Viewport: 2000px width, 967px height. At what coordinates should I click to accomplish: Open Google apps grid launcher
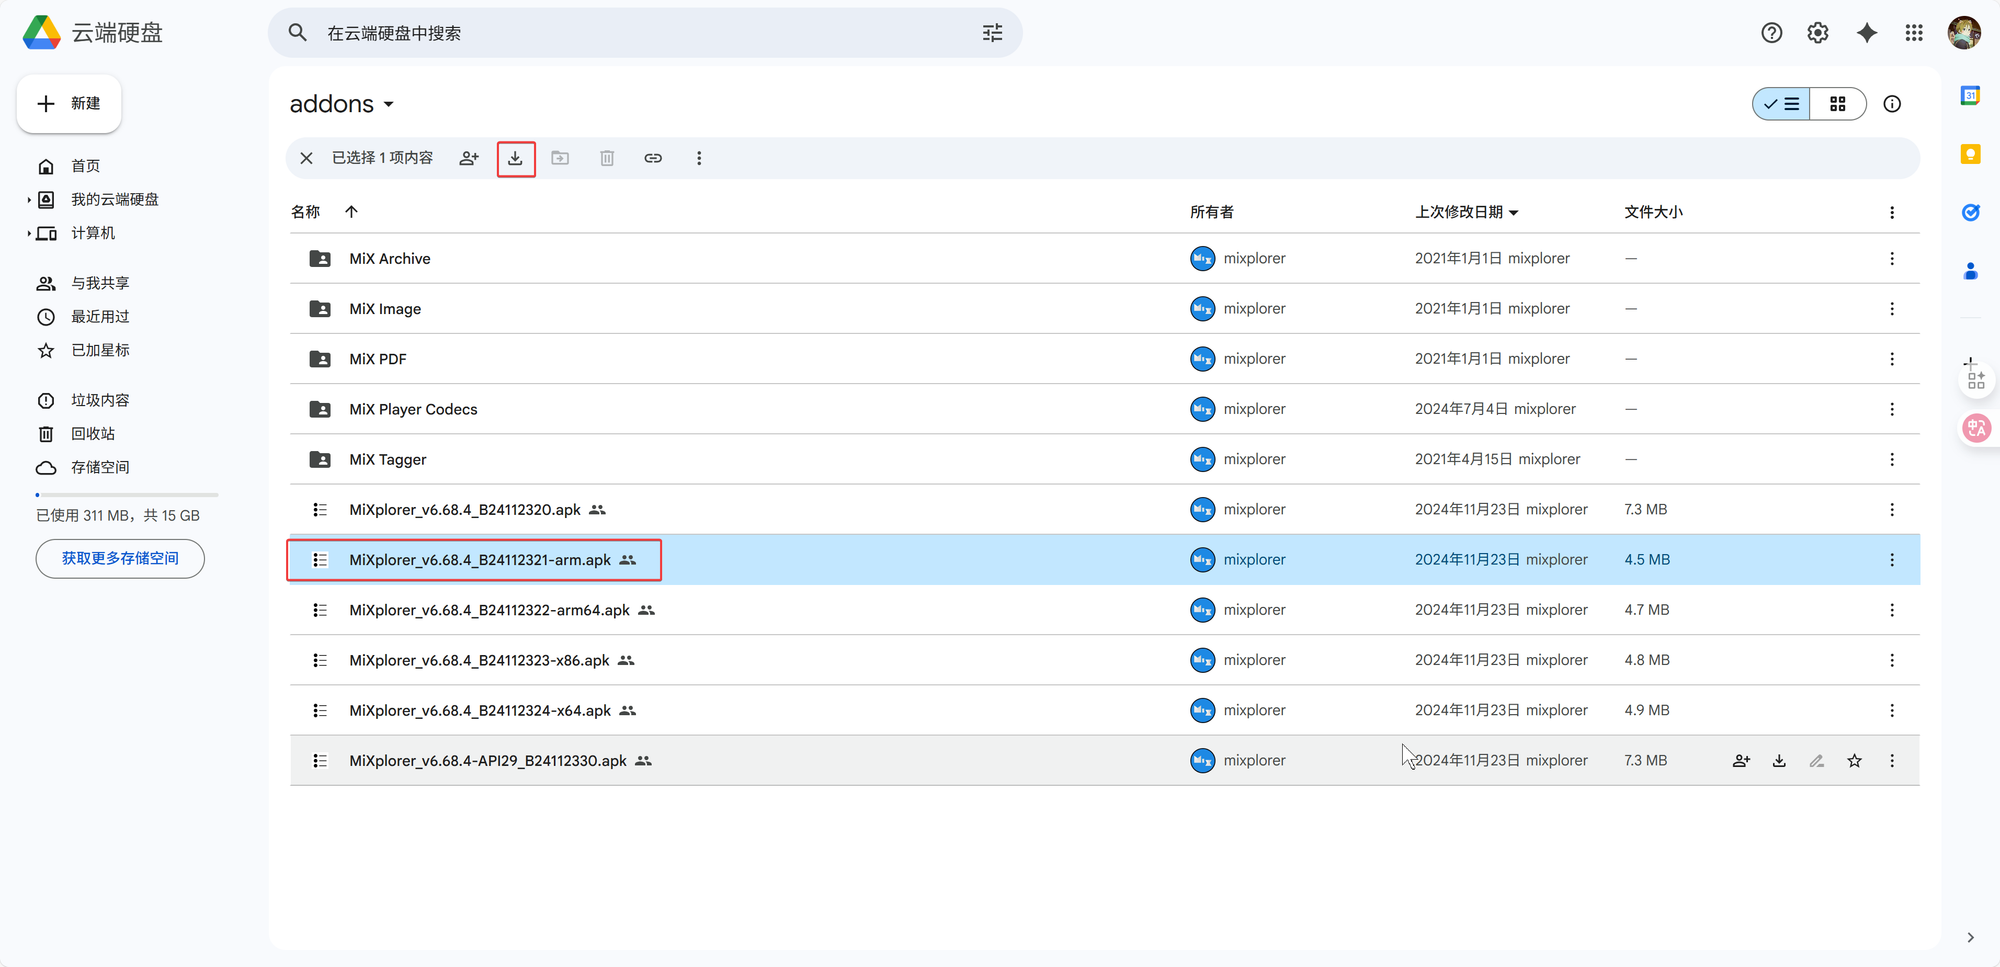pyautogui.click(x=1914, y=33)
